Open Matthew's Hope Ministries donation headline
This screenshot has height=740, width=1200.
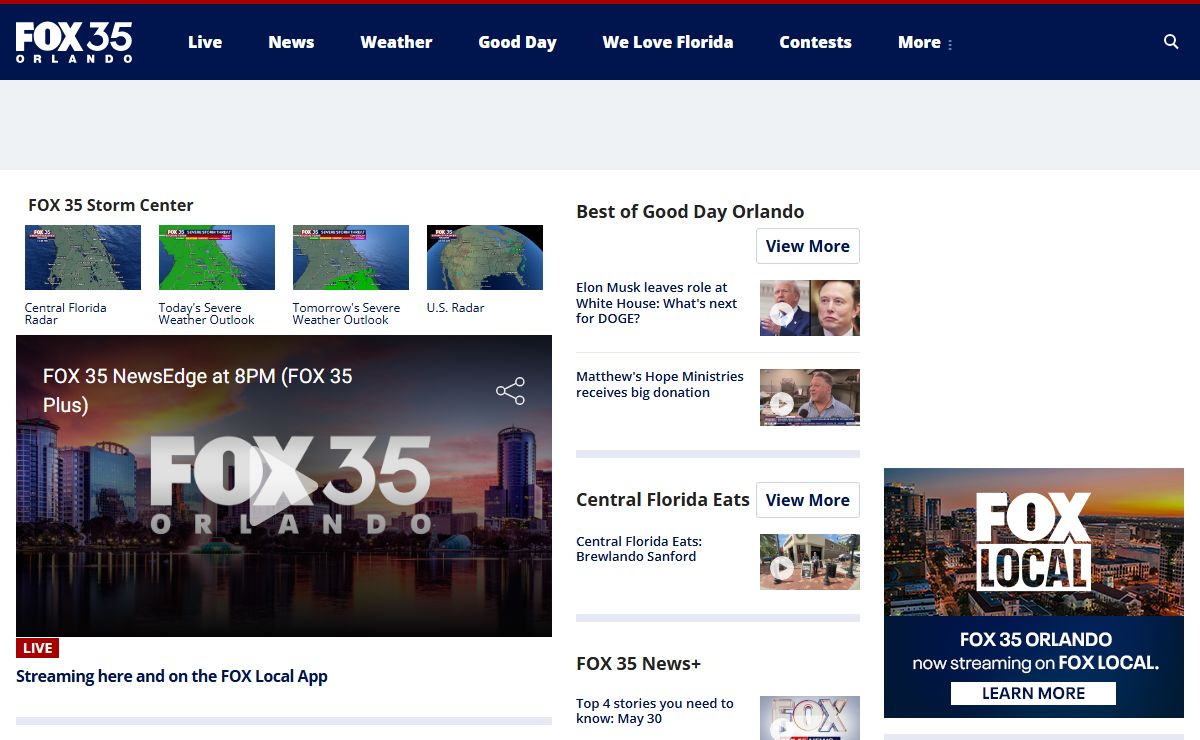[660, 384]
